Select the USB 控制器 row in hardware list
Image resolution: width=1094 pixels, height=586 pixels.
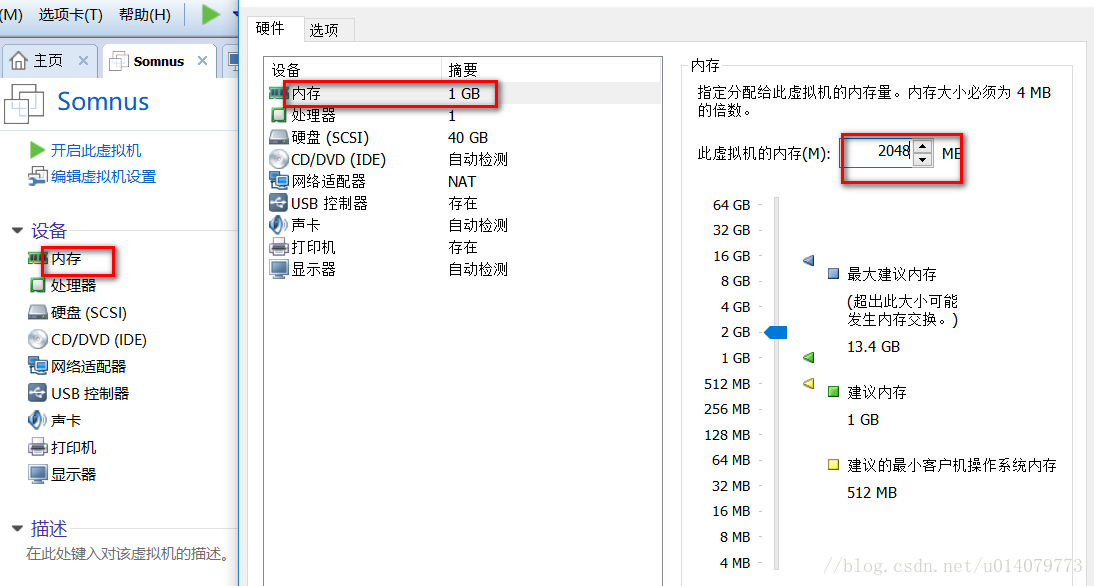coord(463,203)
